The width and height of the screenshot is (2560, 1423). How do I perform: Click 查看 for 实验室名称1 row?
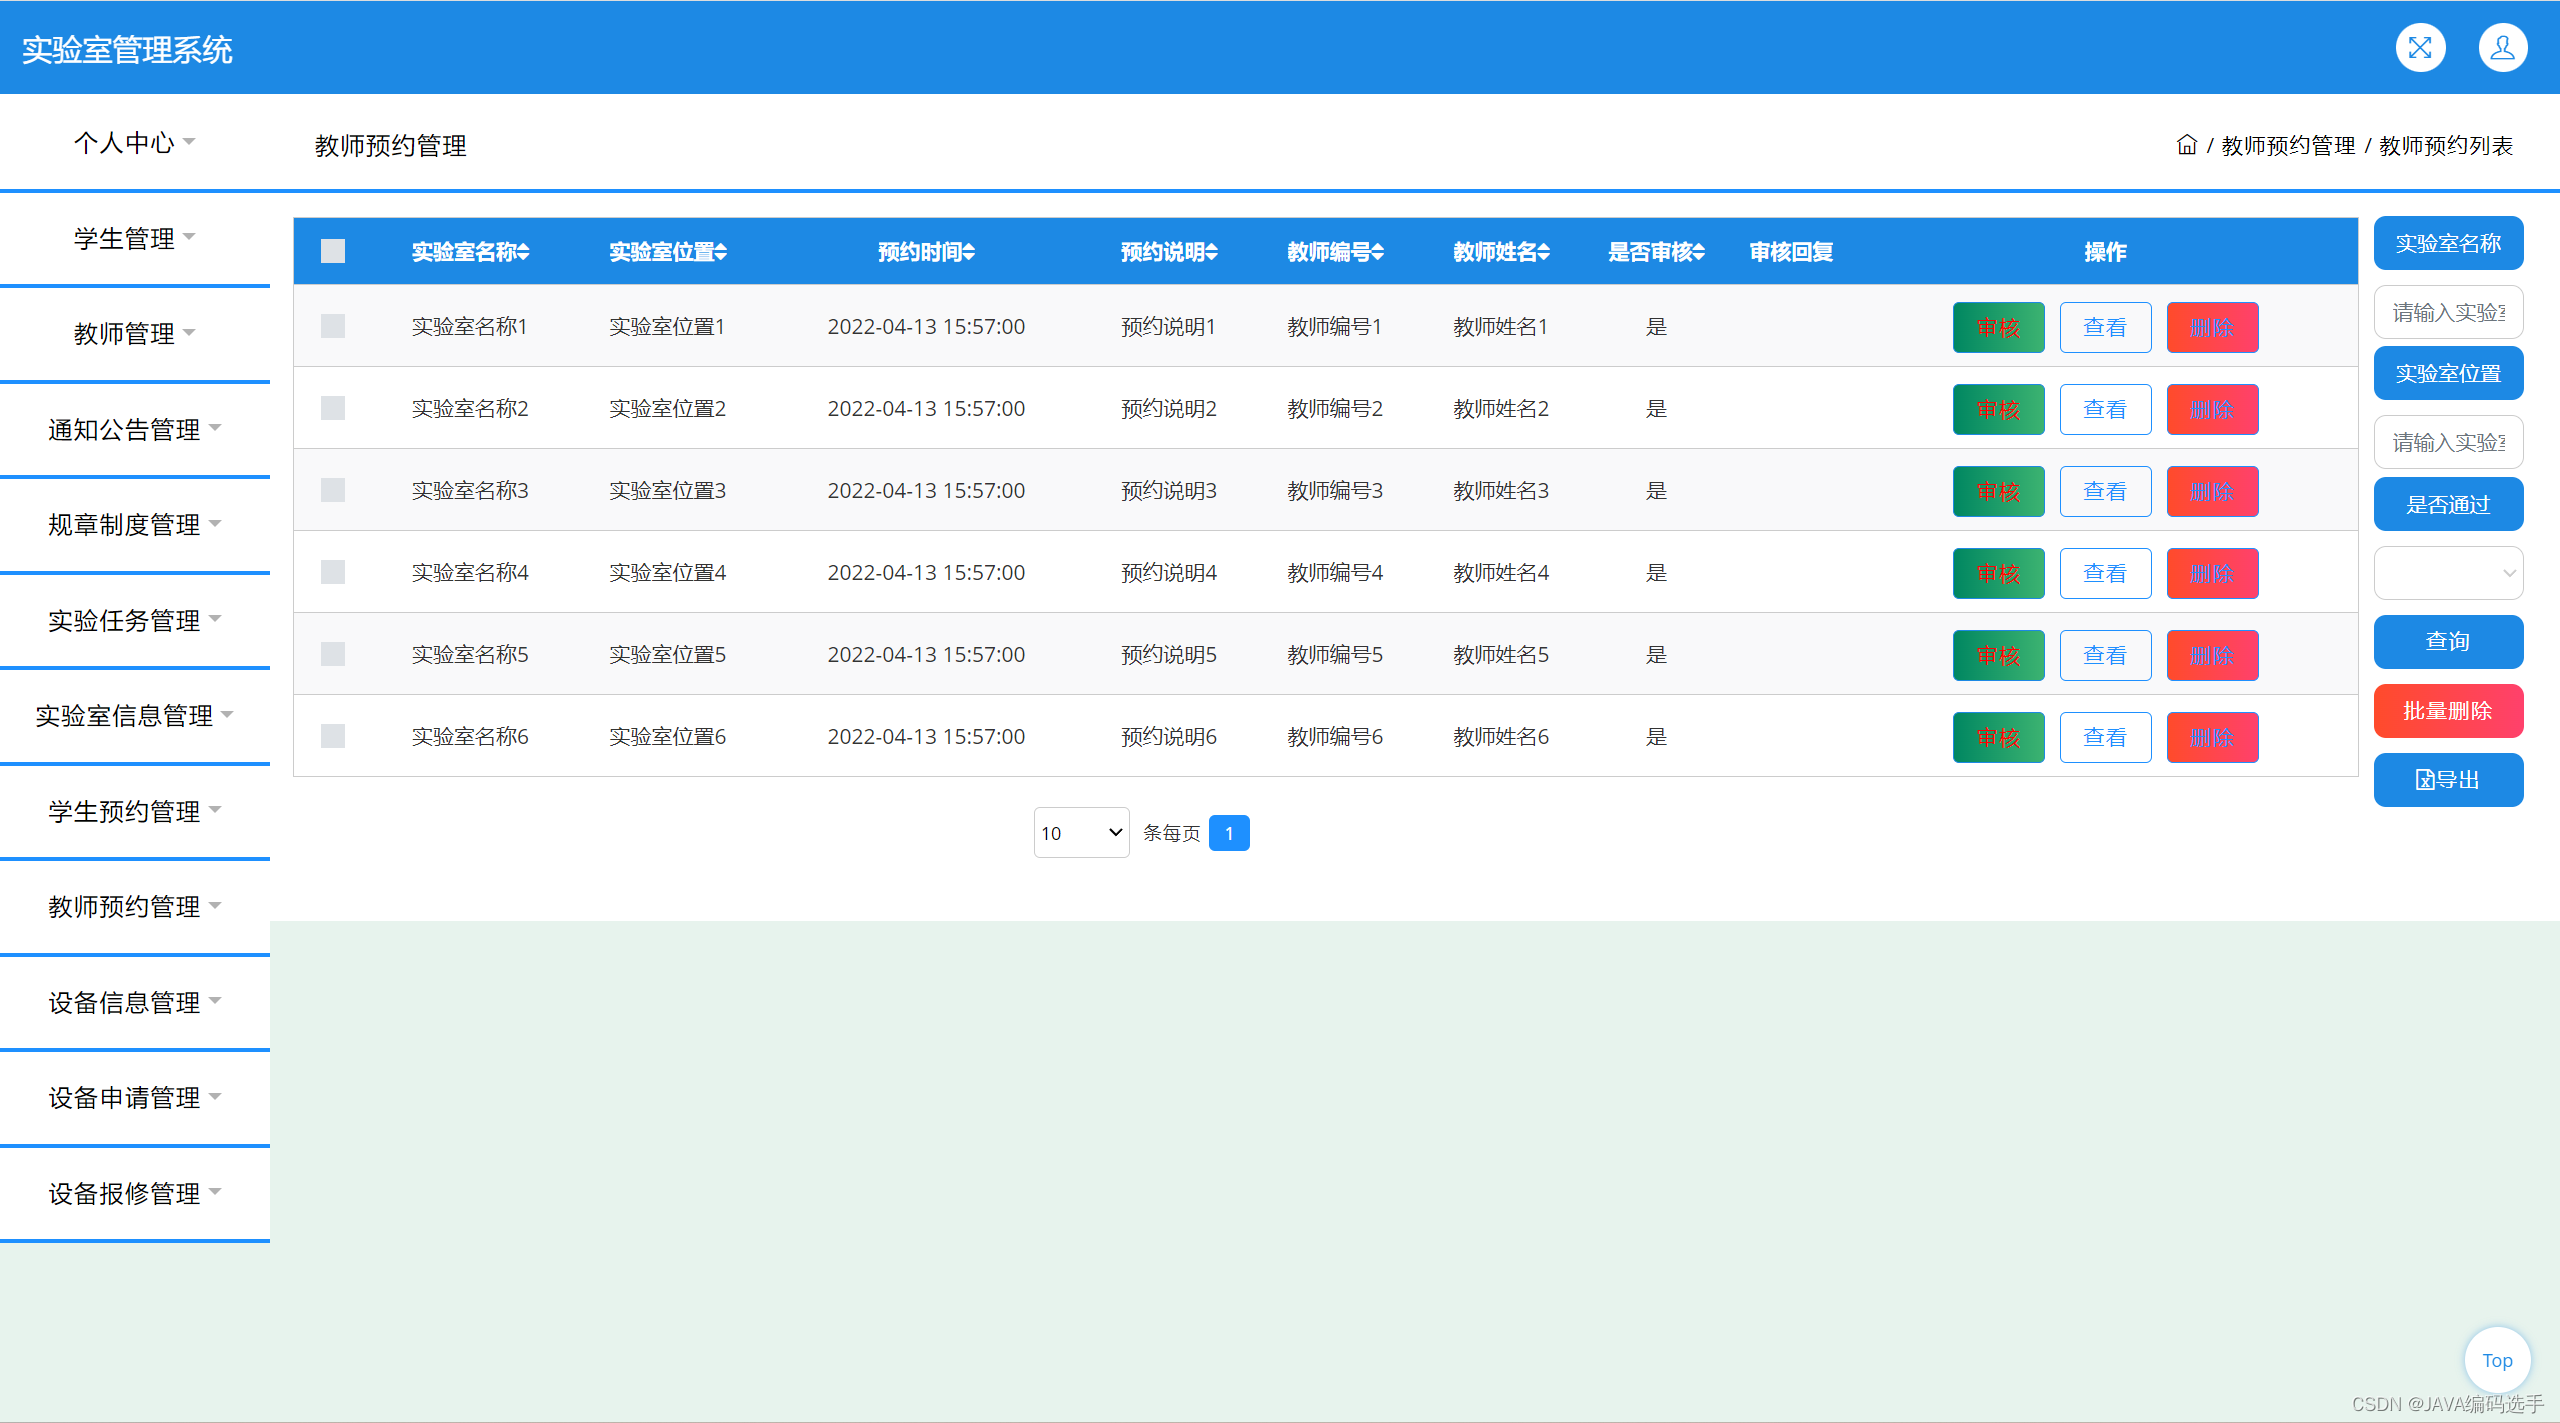2105,327
